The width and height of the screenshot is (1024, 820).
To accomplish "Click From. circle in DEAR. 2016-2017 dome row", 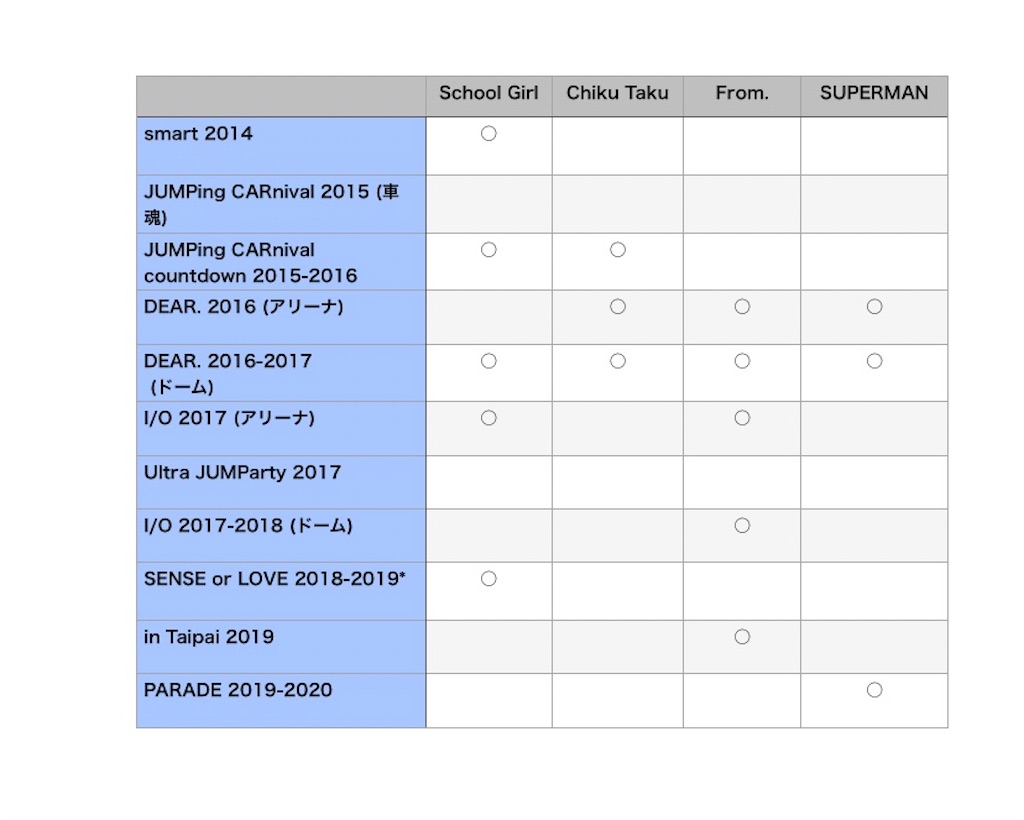I will pyautogui.click(x=742, y=360).
